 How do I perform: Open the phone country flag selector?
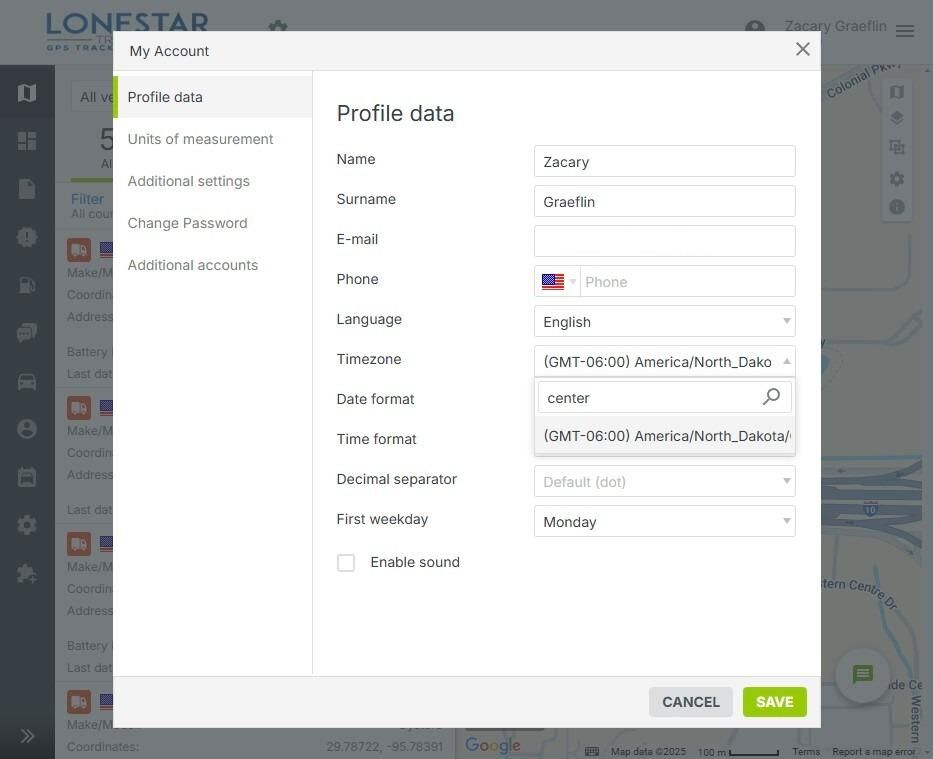558,282
